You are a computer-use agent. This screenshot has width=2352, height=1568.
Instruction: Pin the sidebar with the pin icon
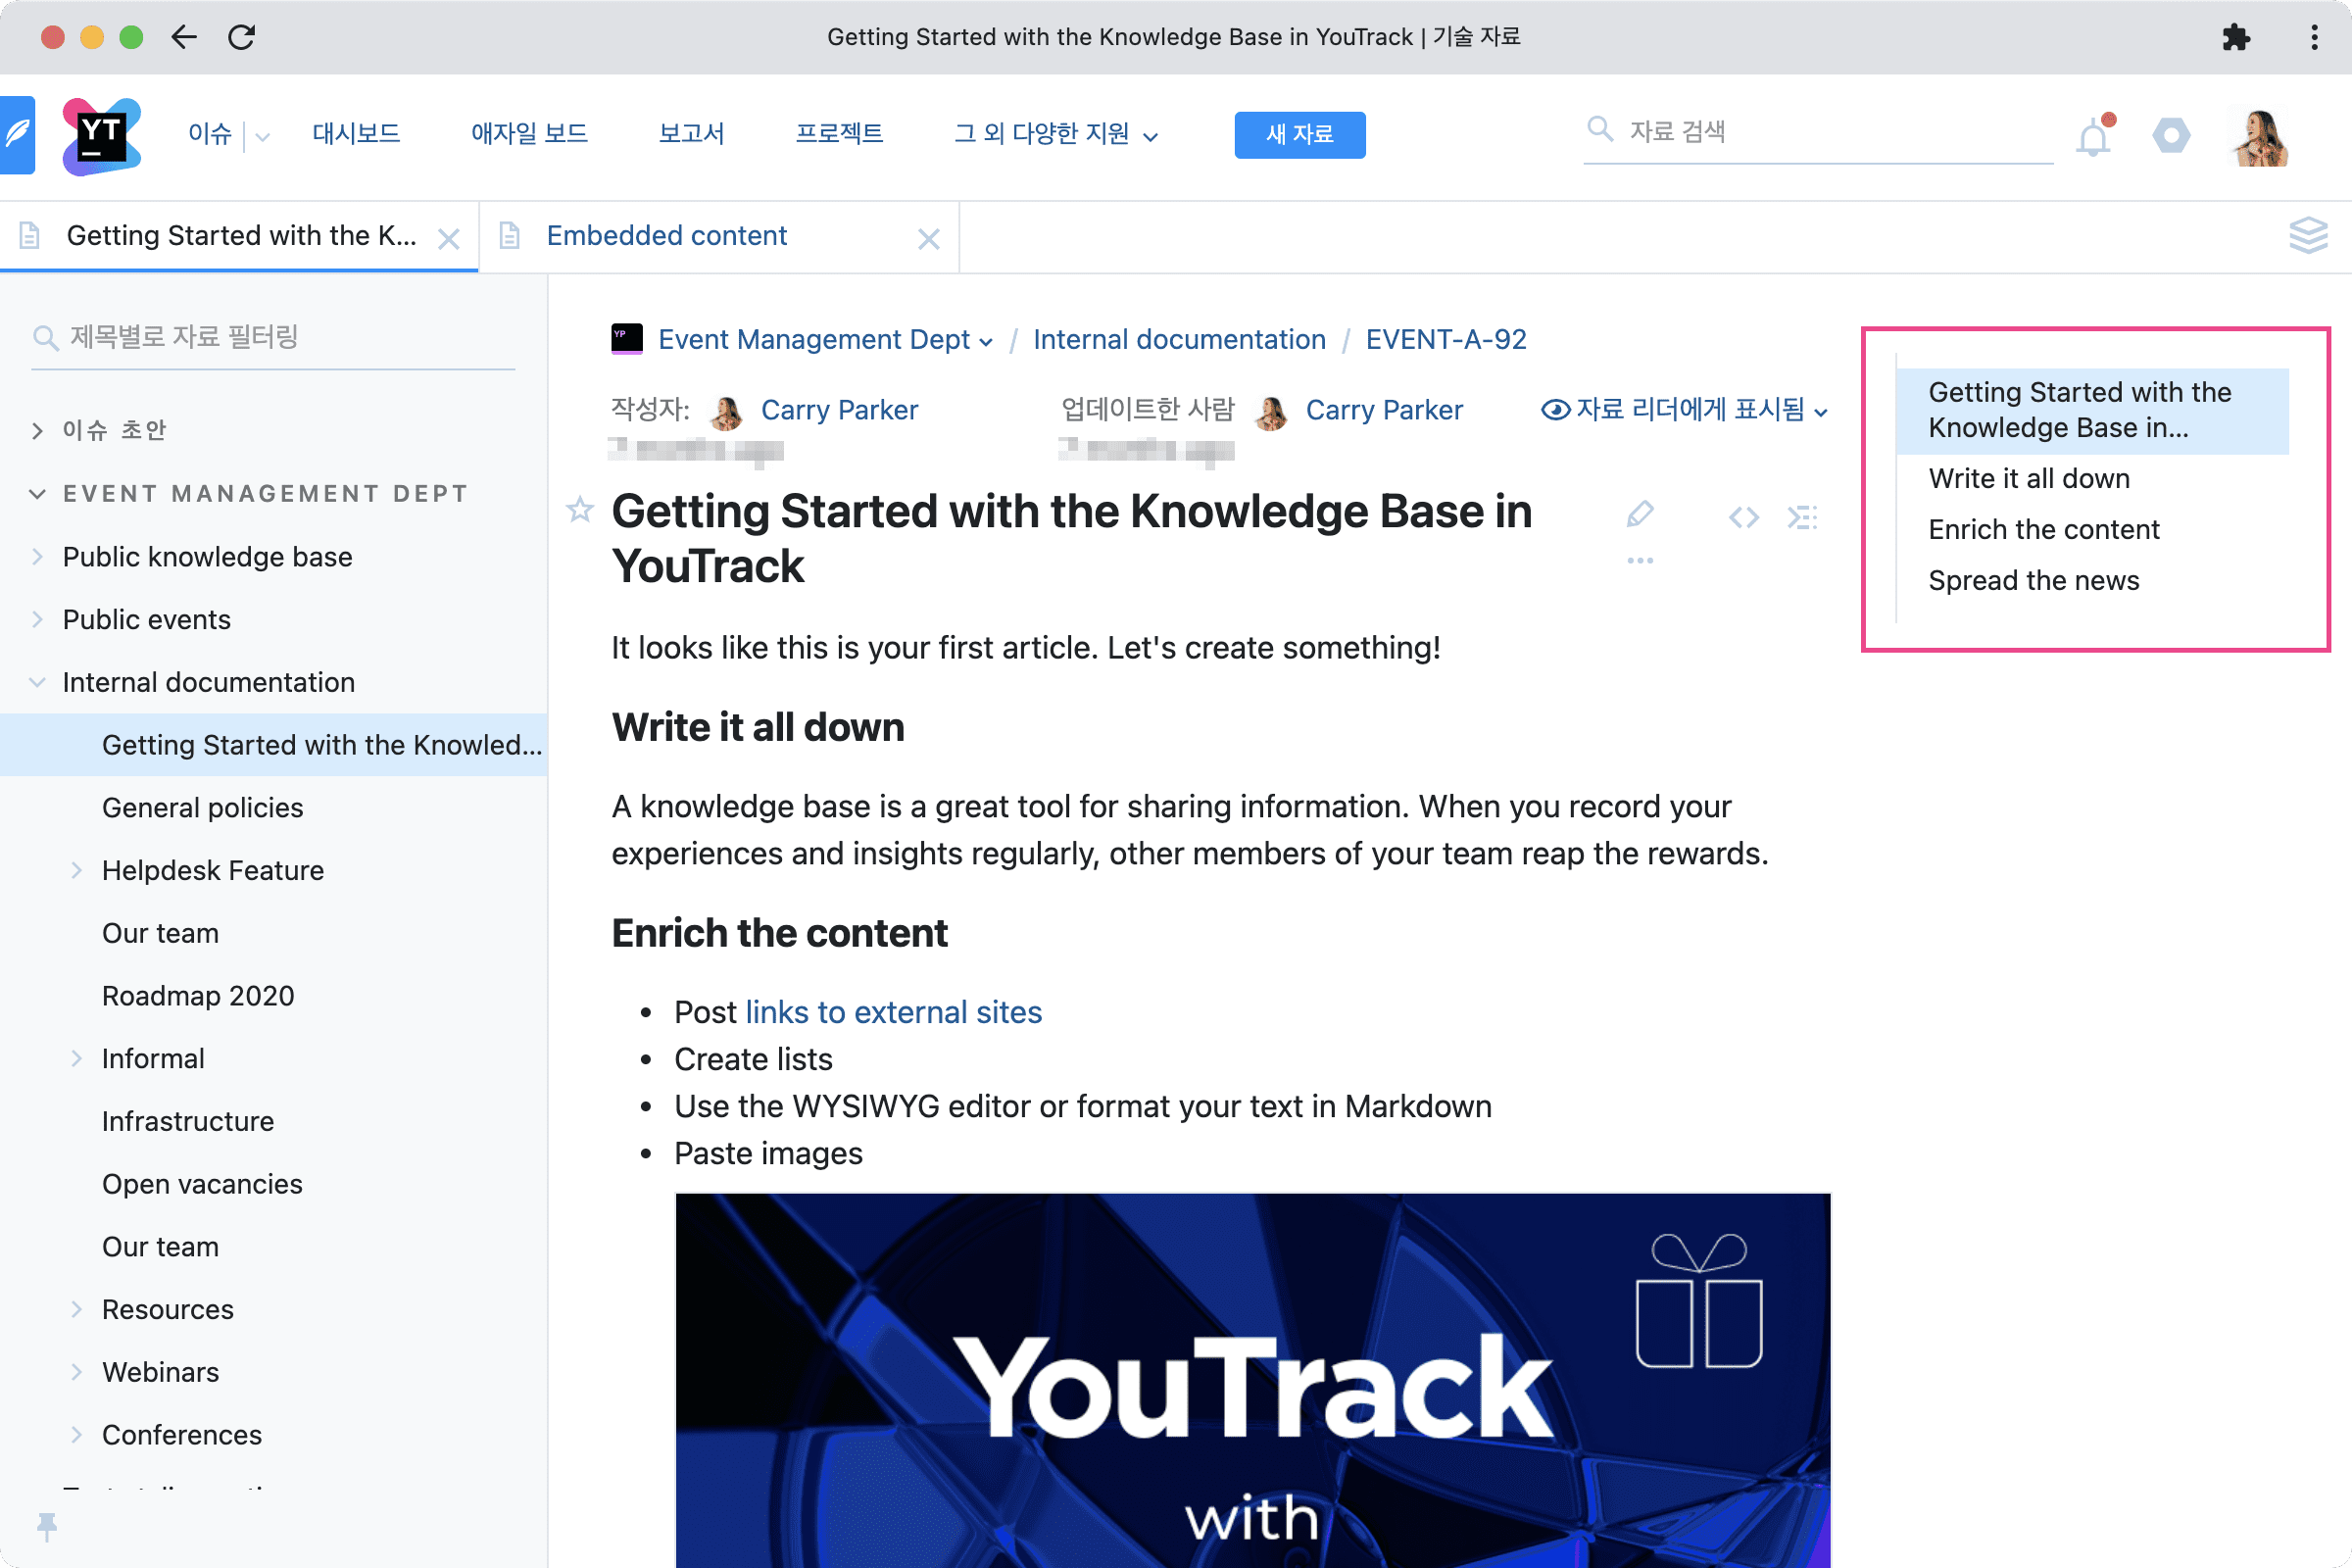point(47,1526)
